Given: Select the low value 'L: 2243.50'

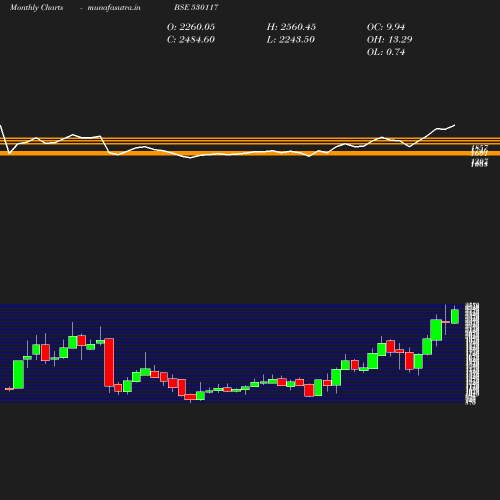Looking at the screenshot, I should point(291,40).
